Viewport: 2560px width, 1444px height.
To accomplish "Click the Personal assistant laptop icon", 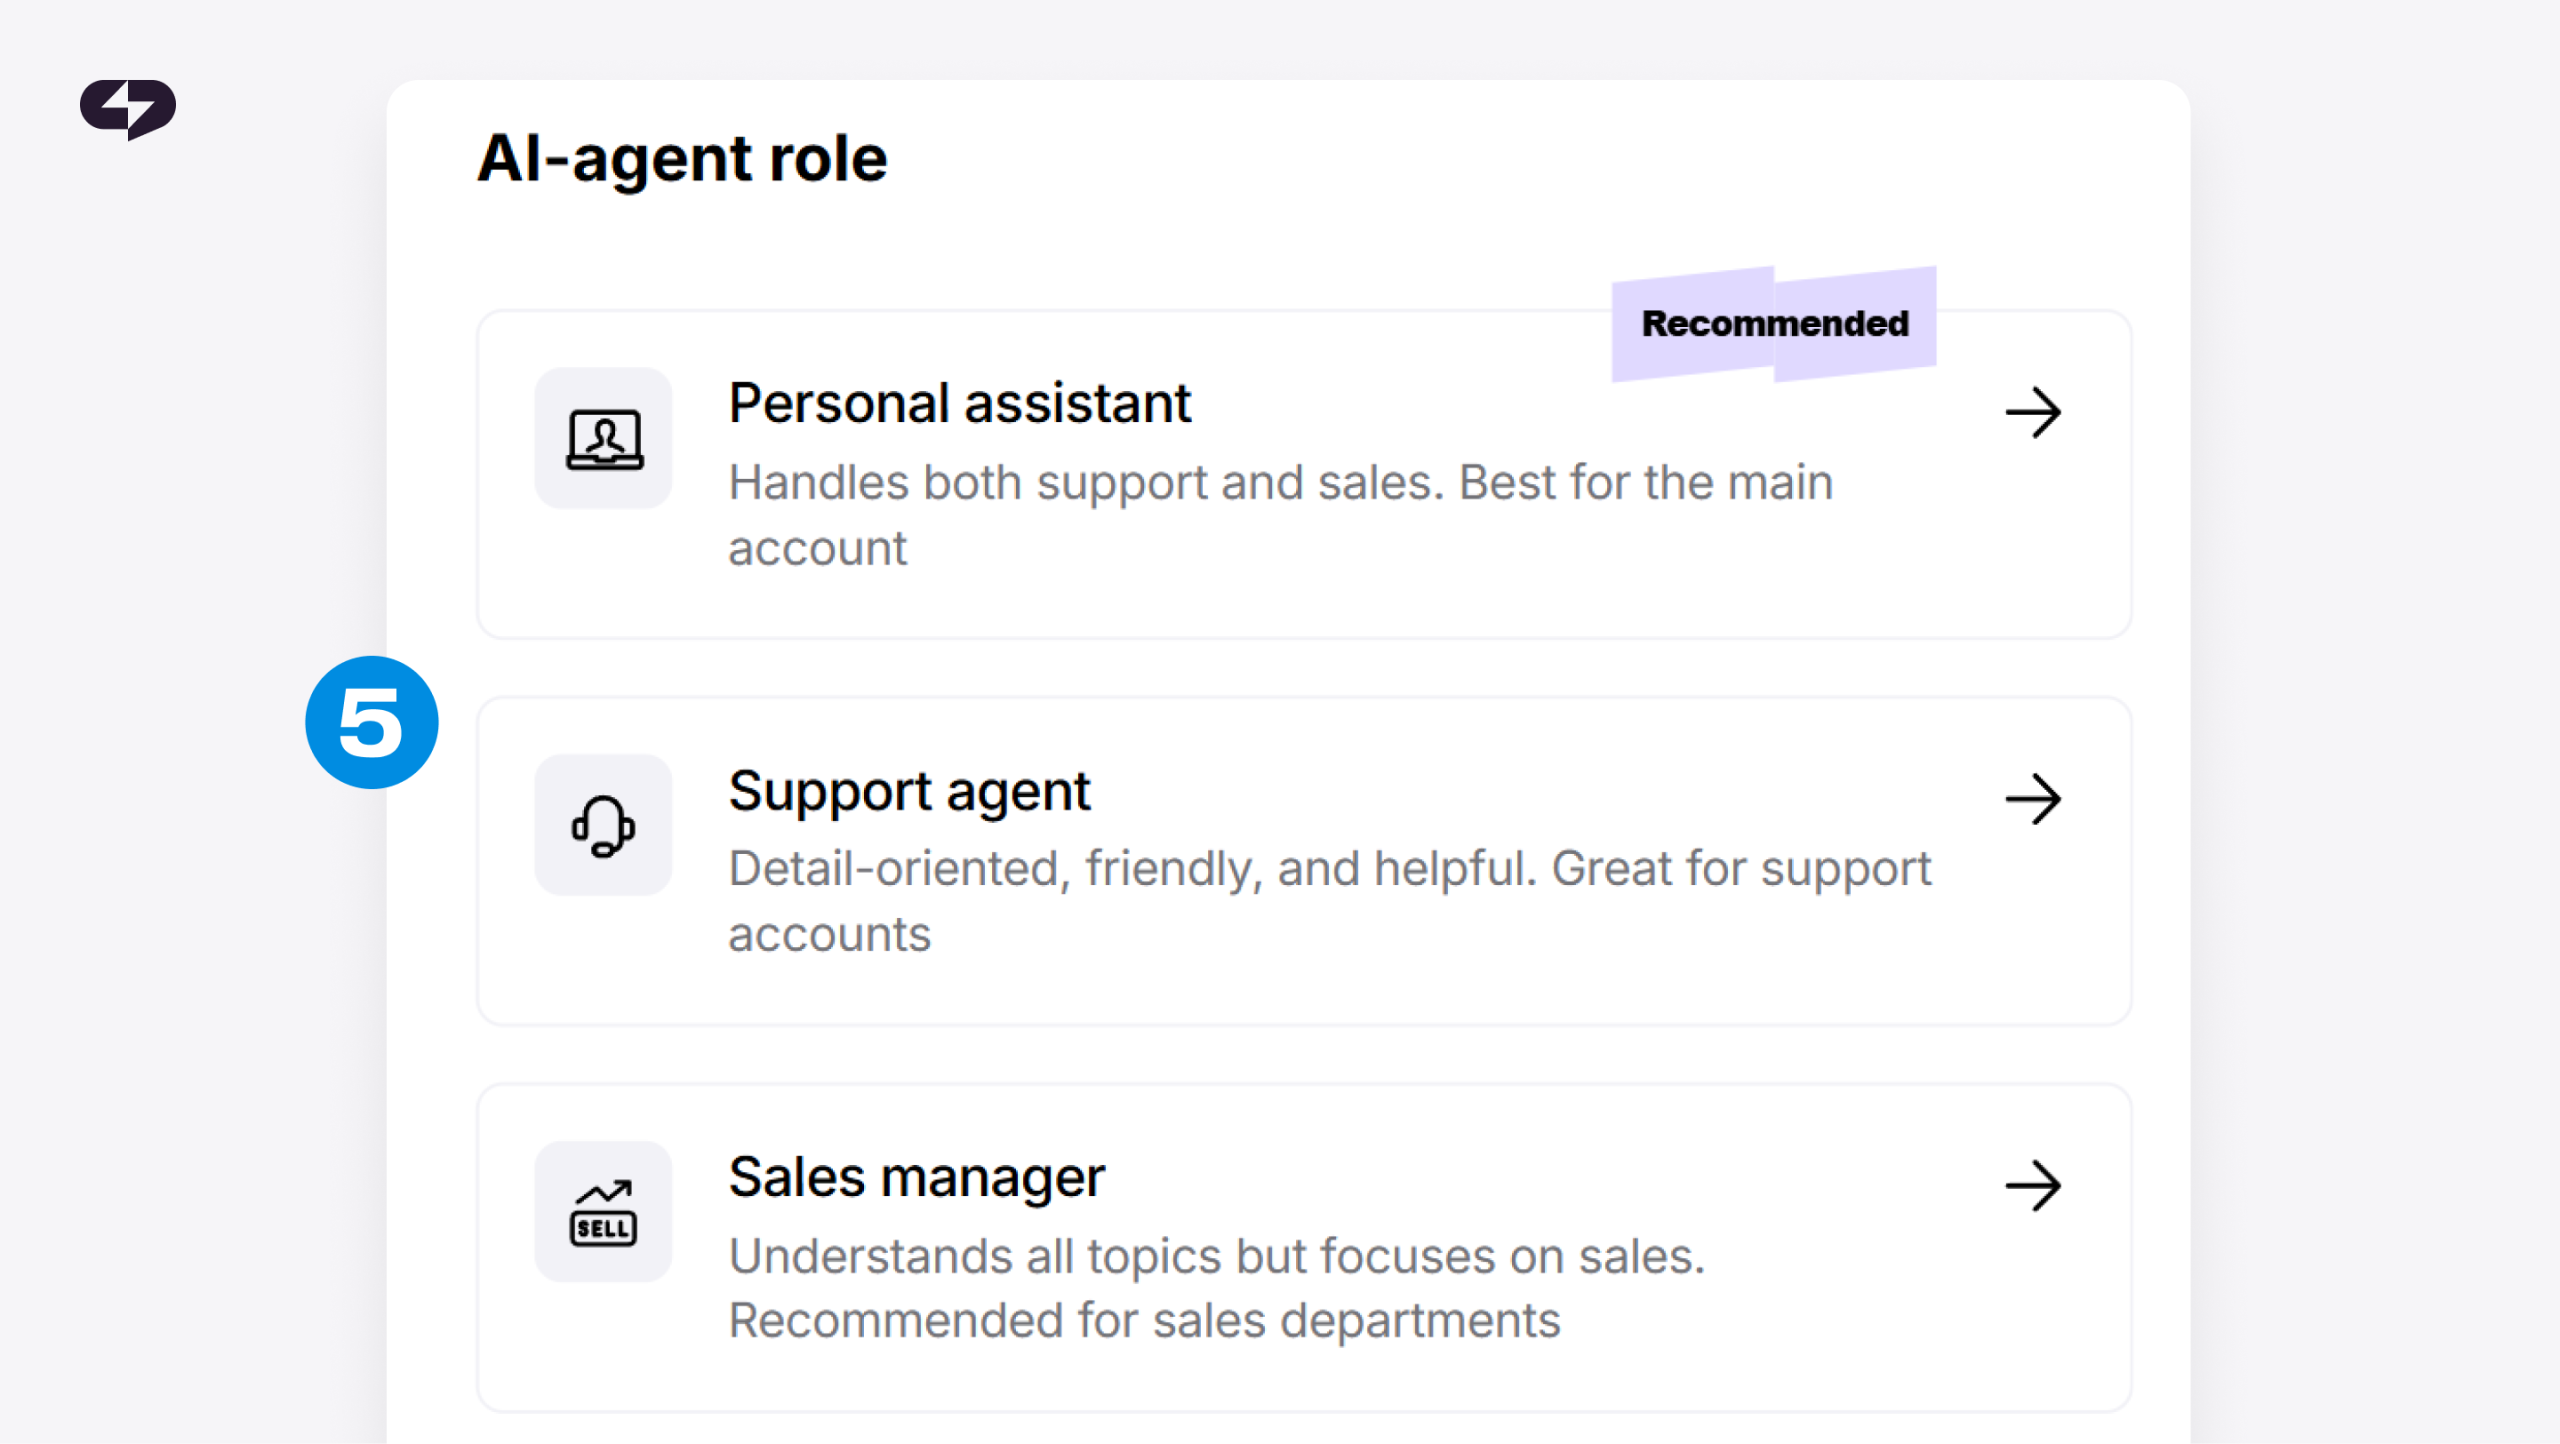I will click(x=604, y=438).
